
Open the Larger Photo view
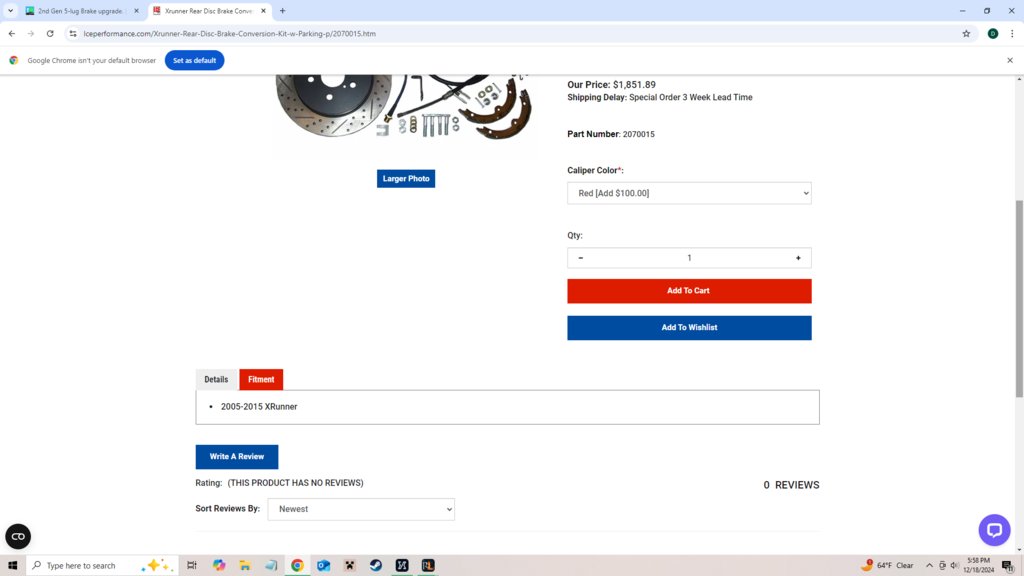click(x=406, y=178)
